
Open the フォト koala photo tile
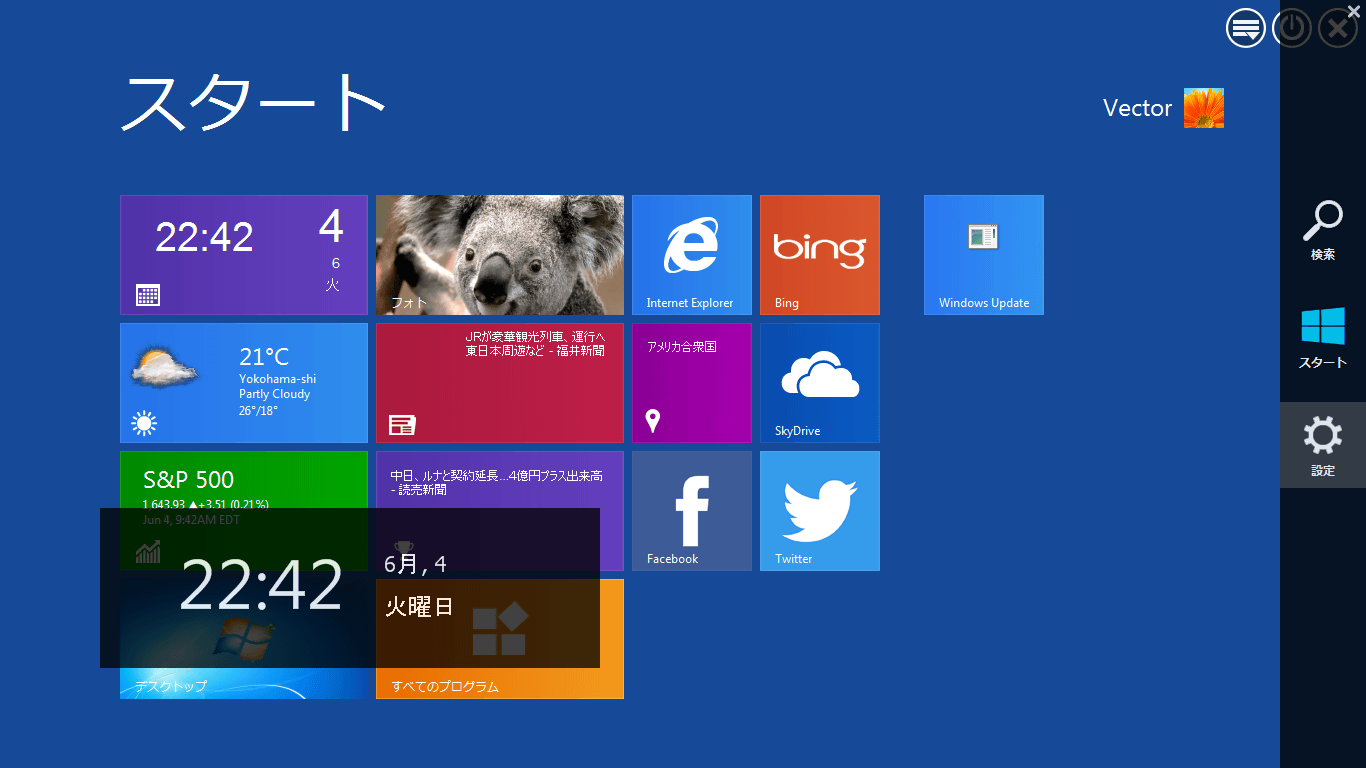(500, 255)
